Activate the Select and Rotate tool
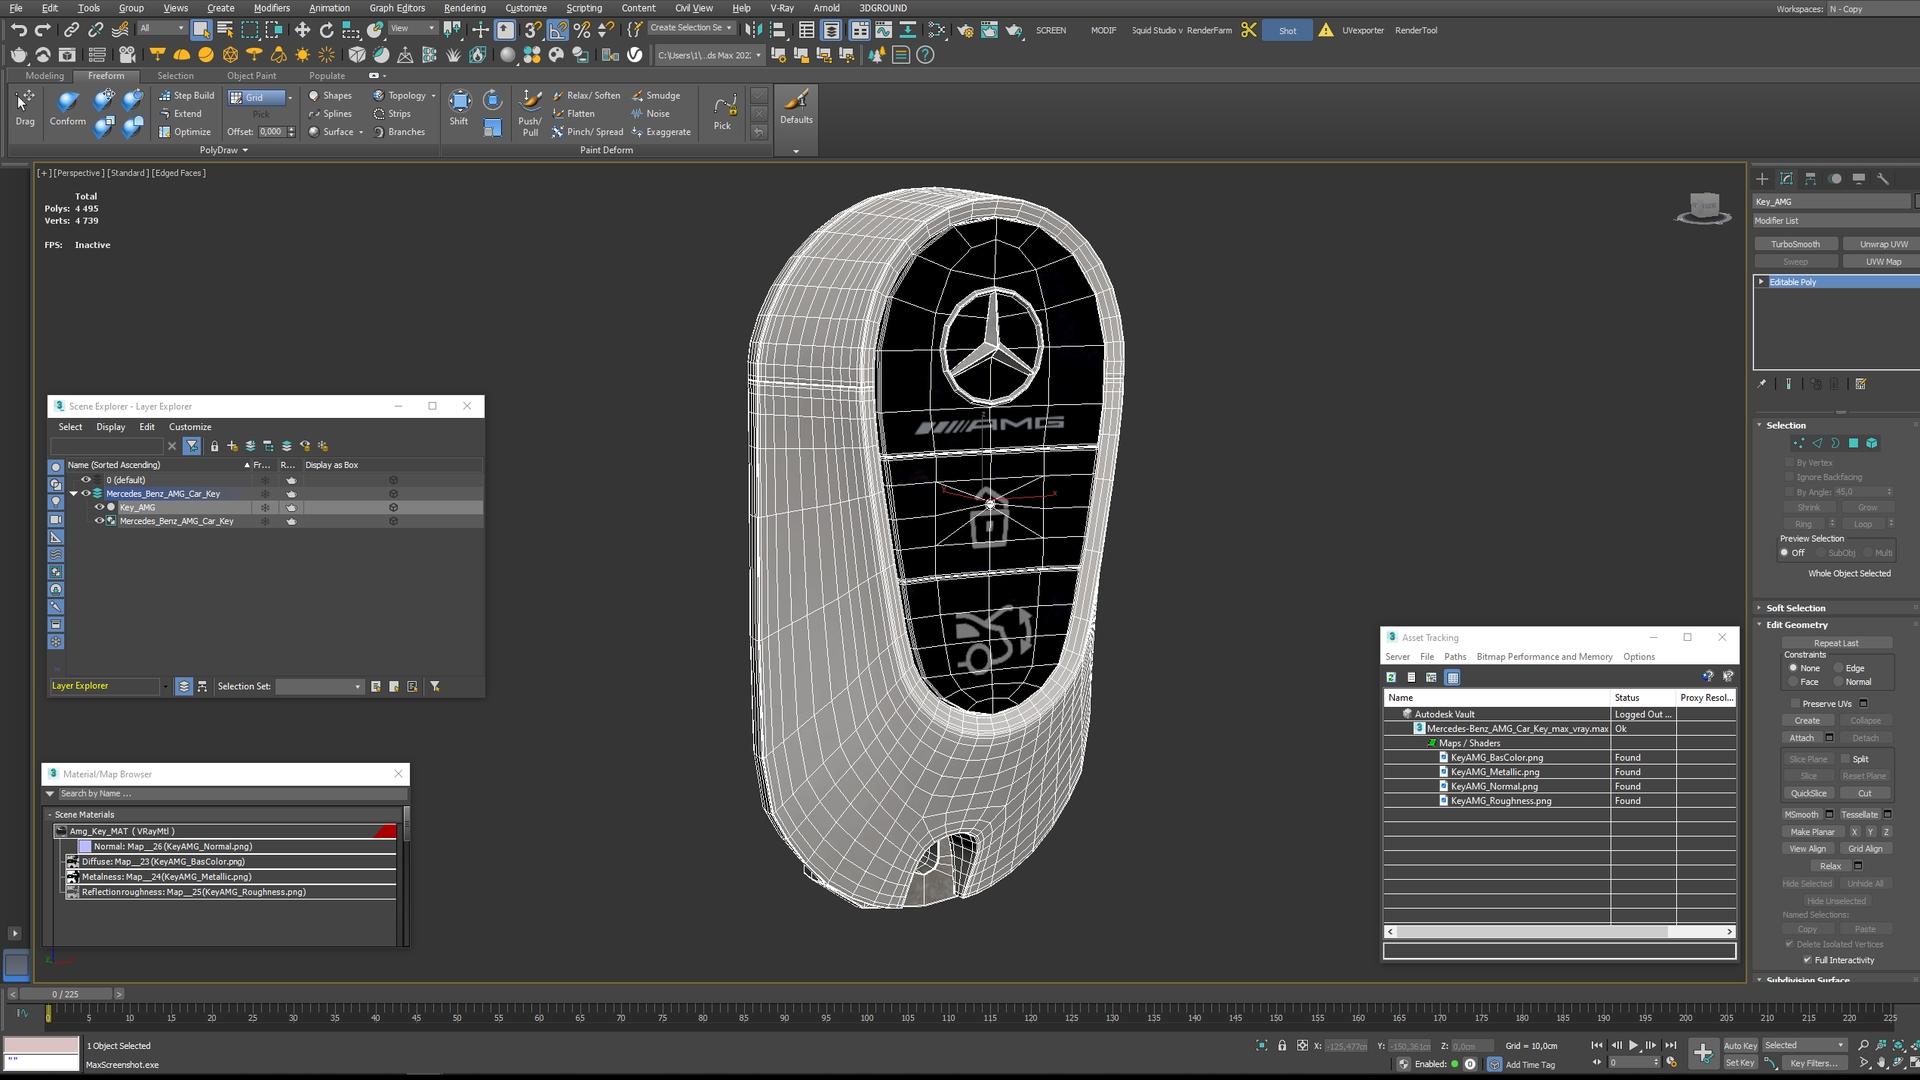 [327, 30]
